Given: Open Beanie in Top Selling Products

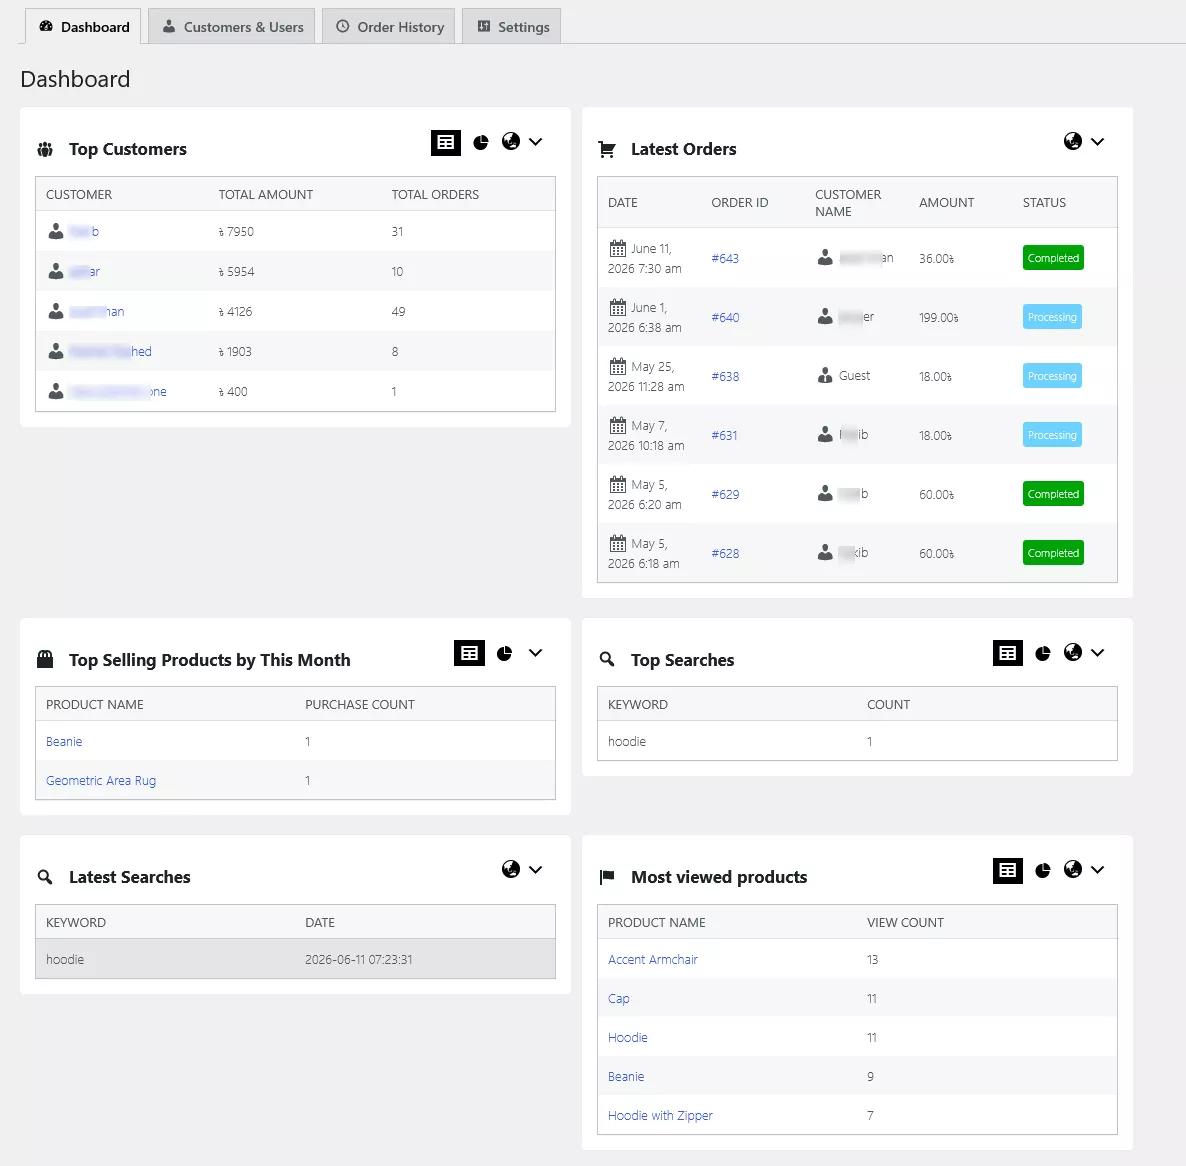Looking at the screenshot, I should pos(64,742).
